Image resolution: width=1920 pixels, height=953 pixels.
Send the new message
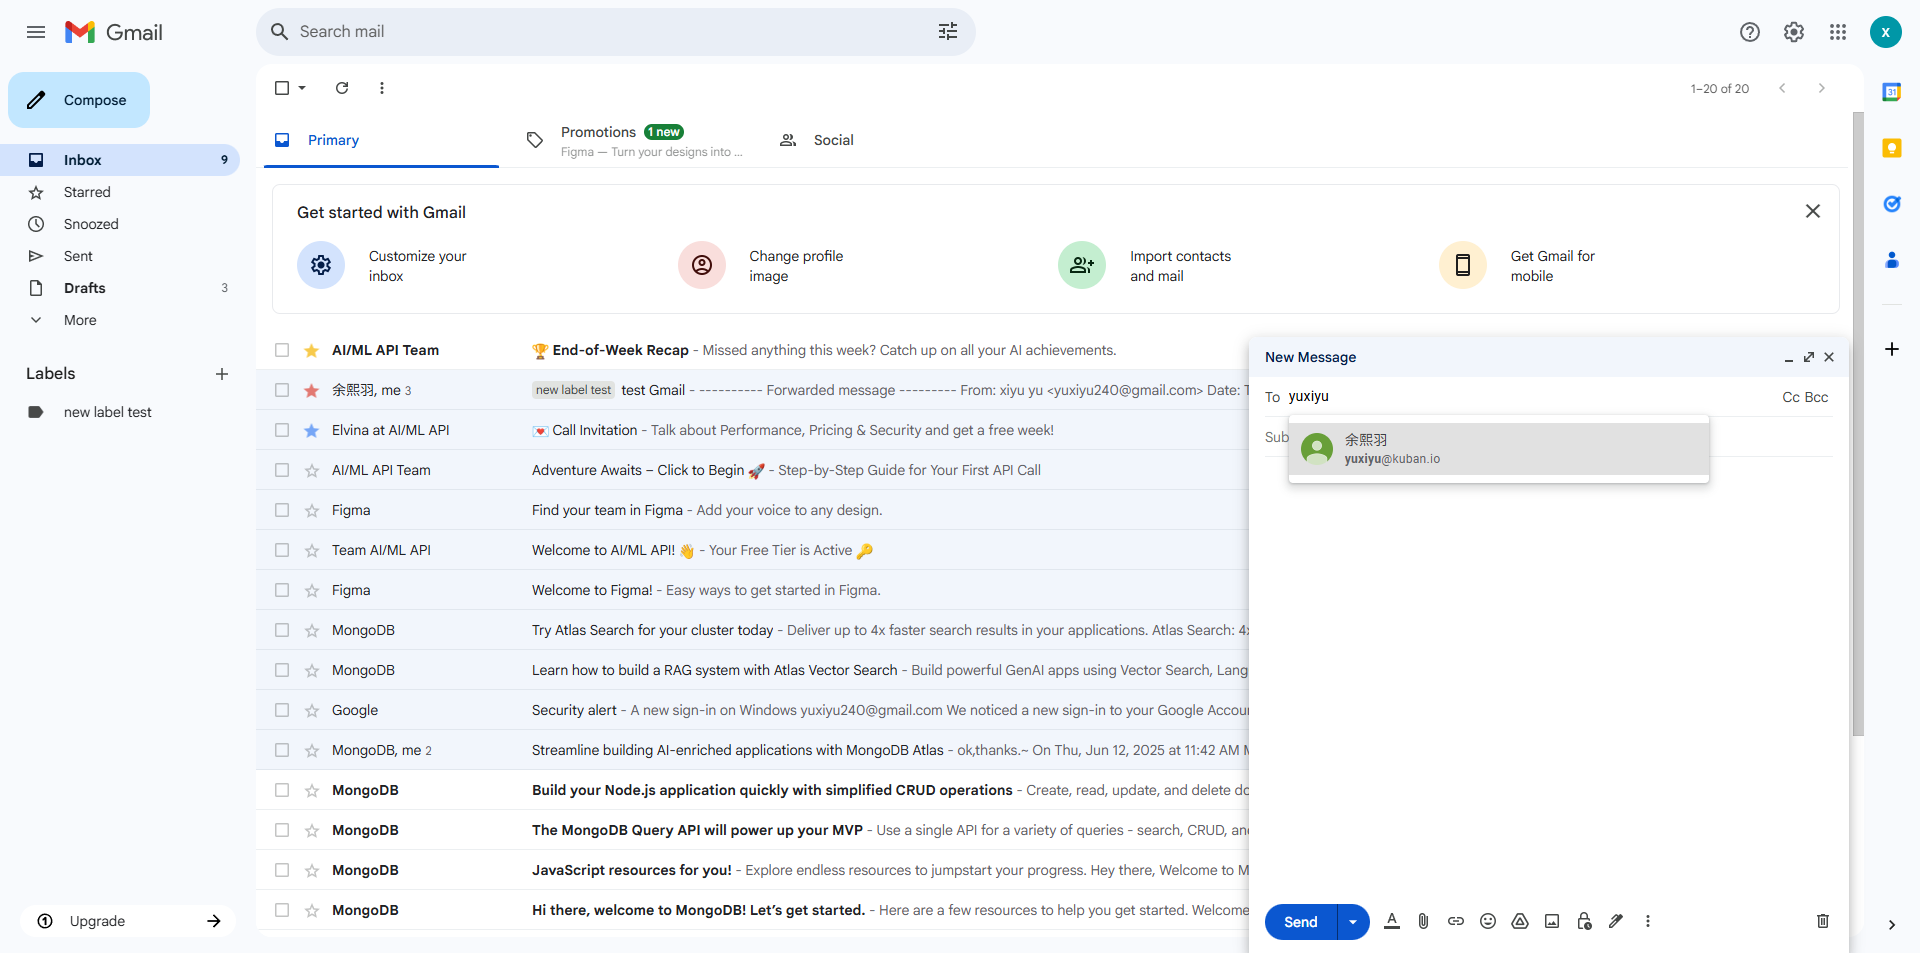[1301, 922]
